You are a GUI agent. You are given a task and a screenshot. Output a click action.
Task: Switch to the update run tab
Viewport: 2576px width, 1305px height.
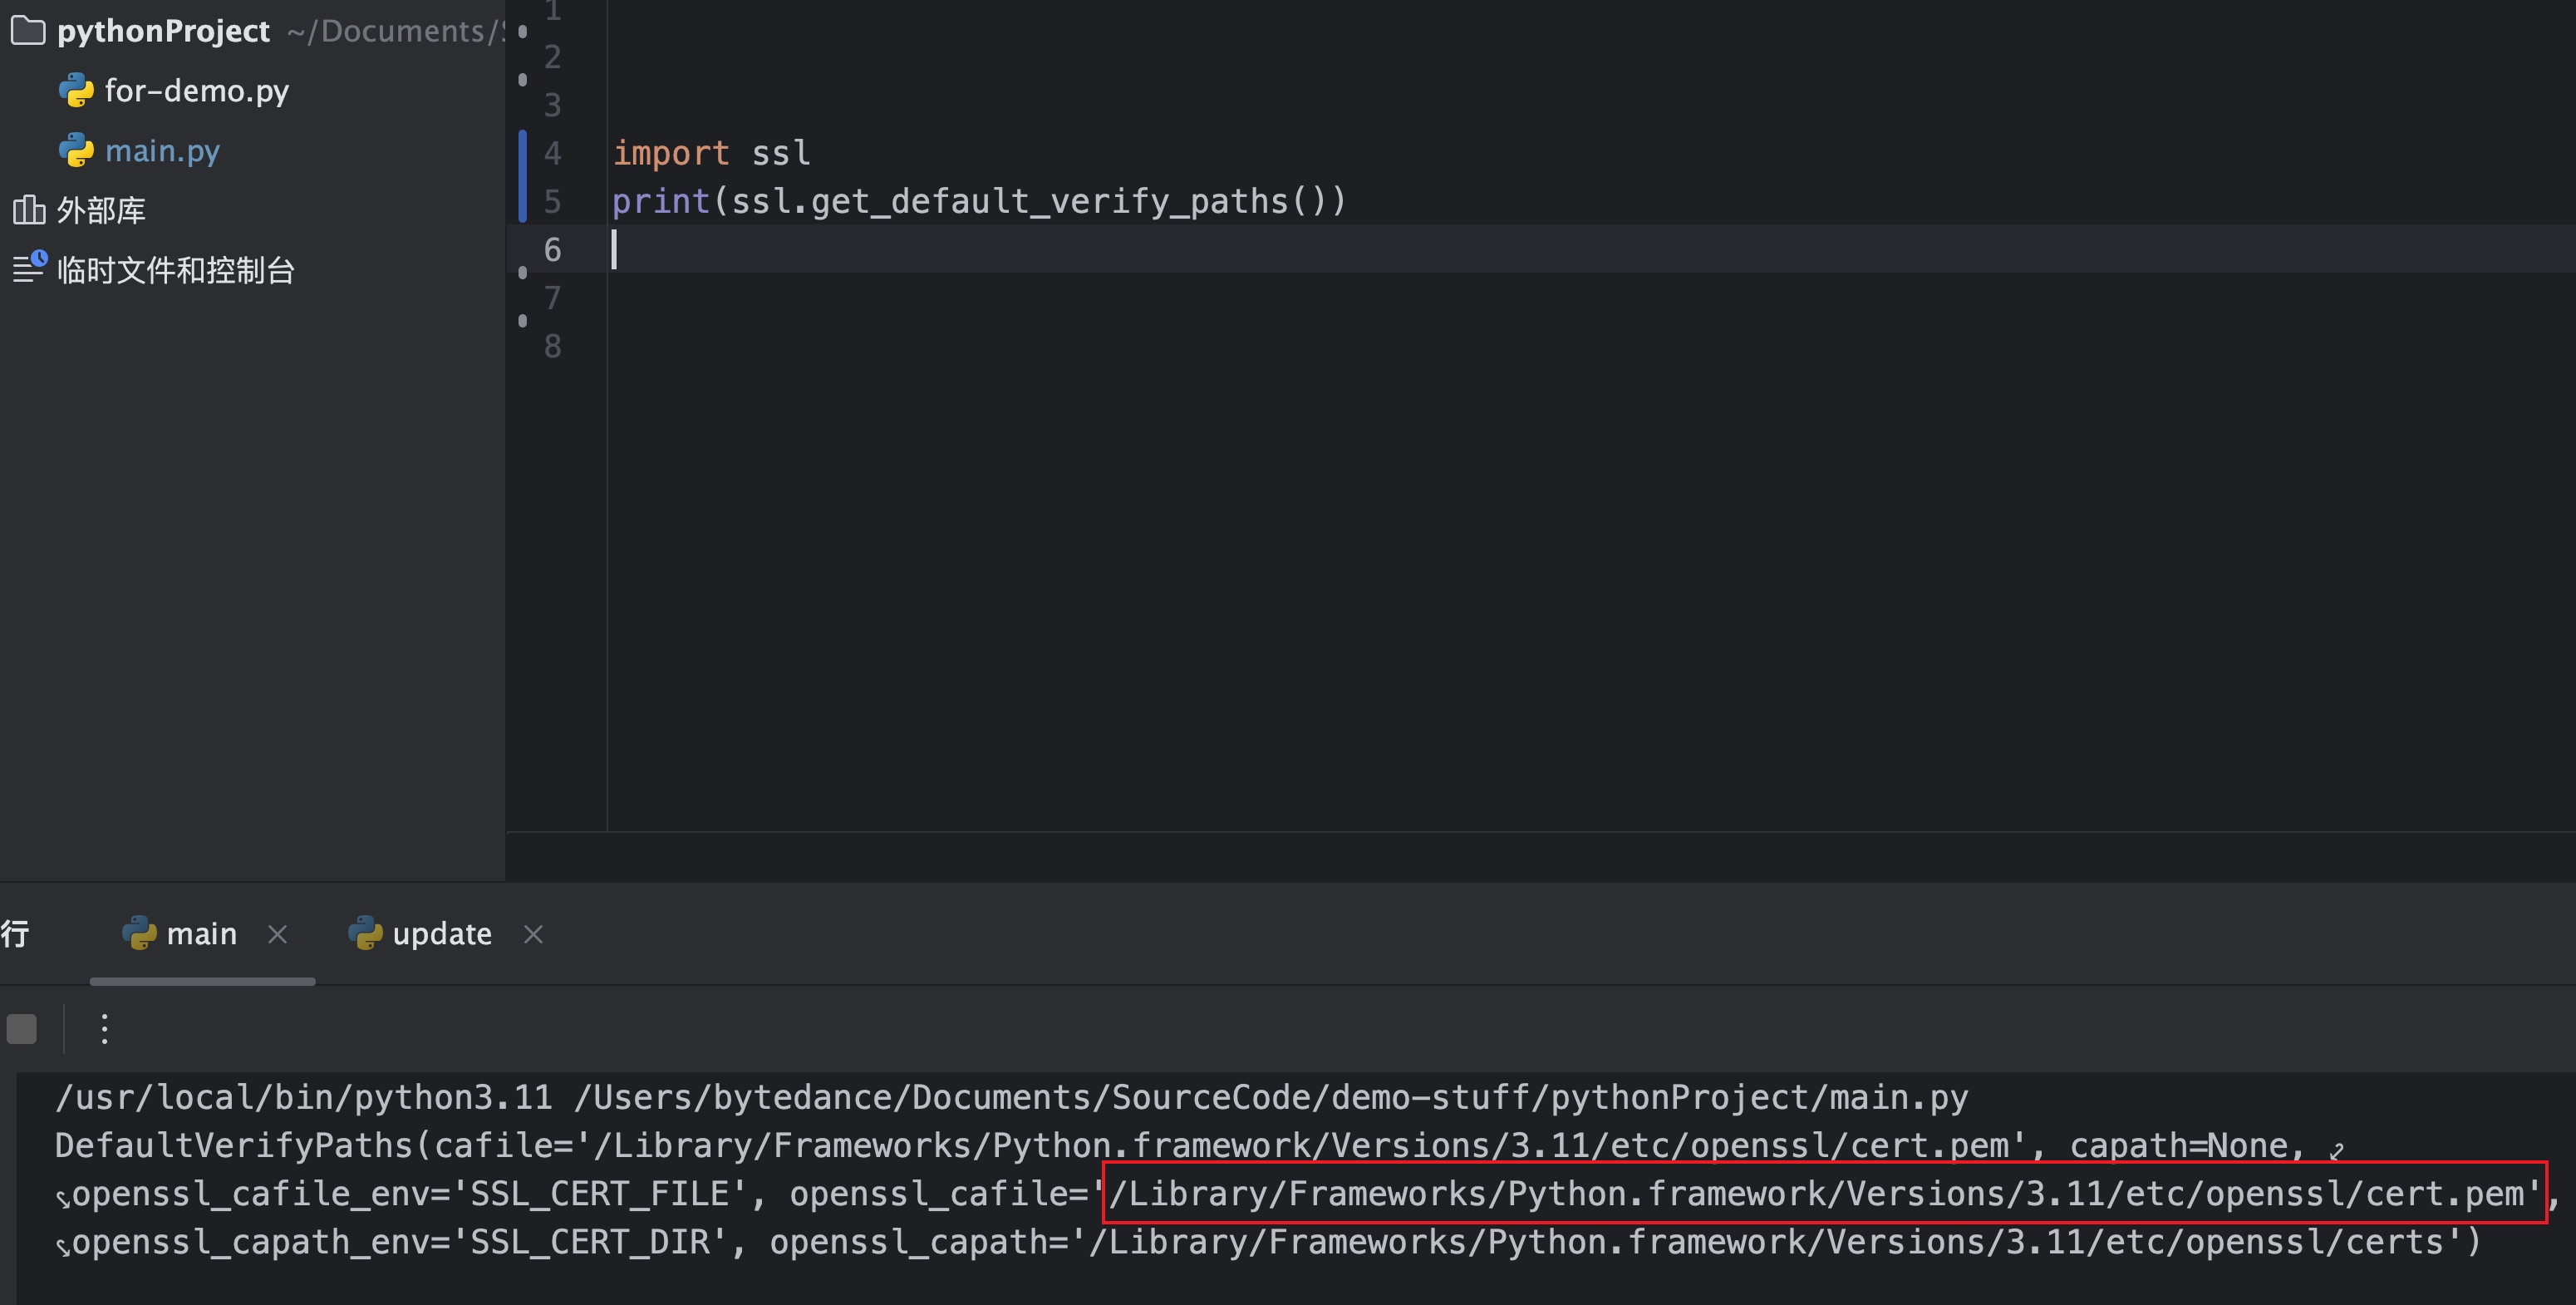pyautogui.click(x=441, y=933)
